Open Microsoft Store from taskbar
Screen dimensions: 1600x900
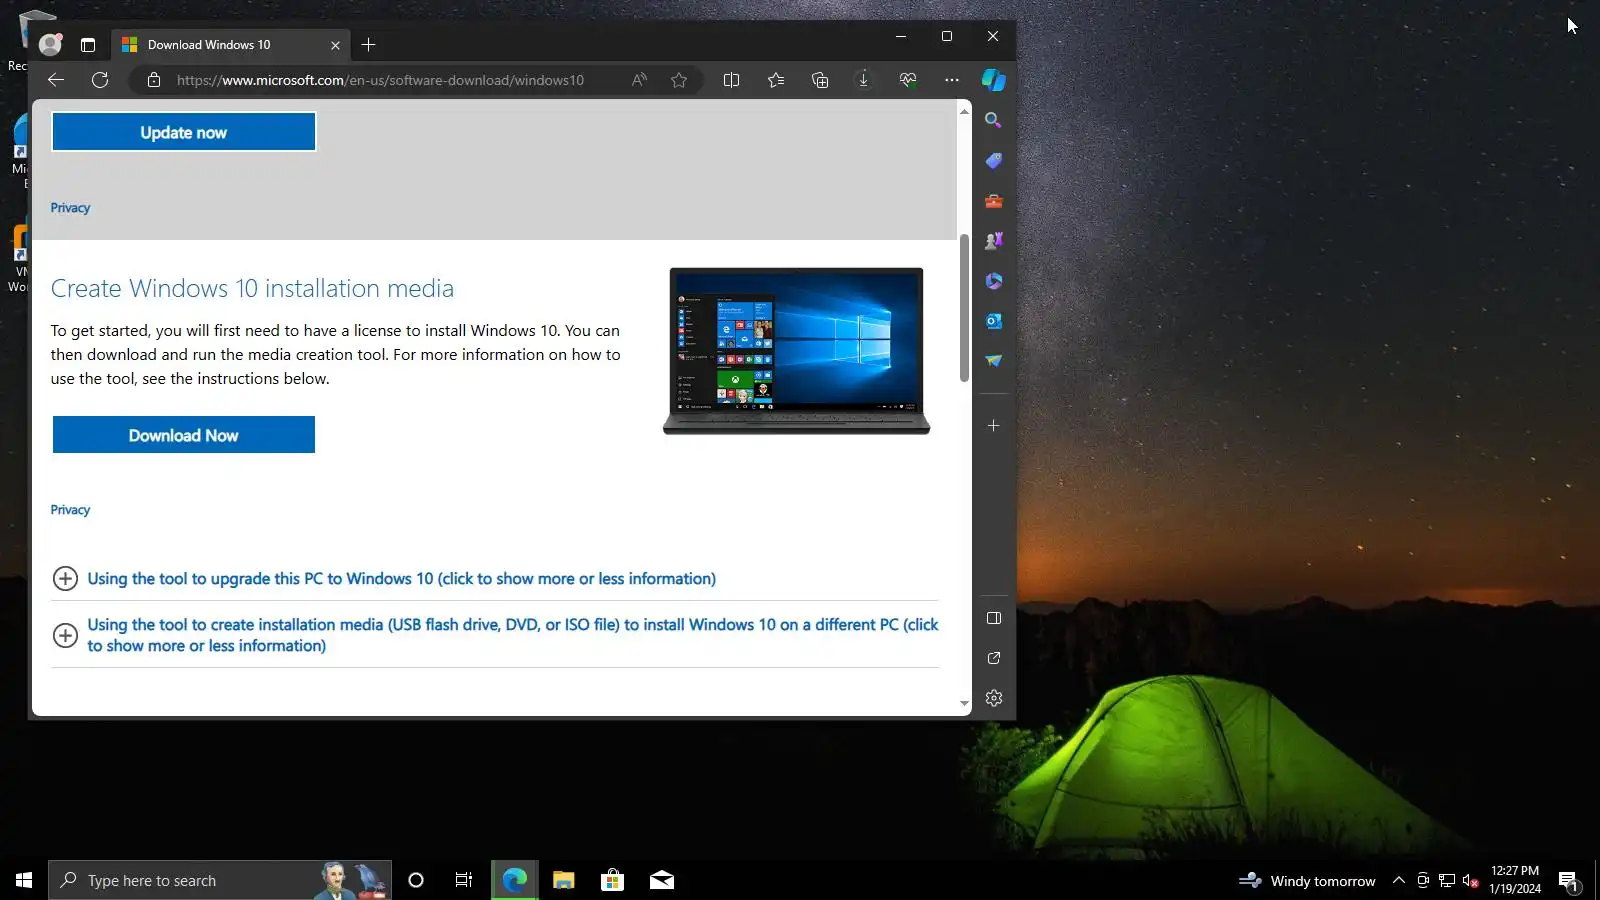click(x=612, y=880)
